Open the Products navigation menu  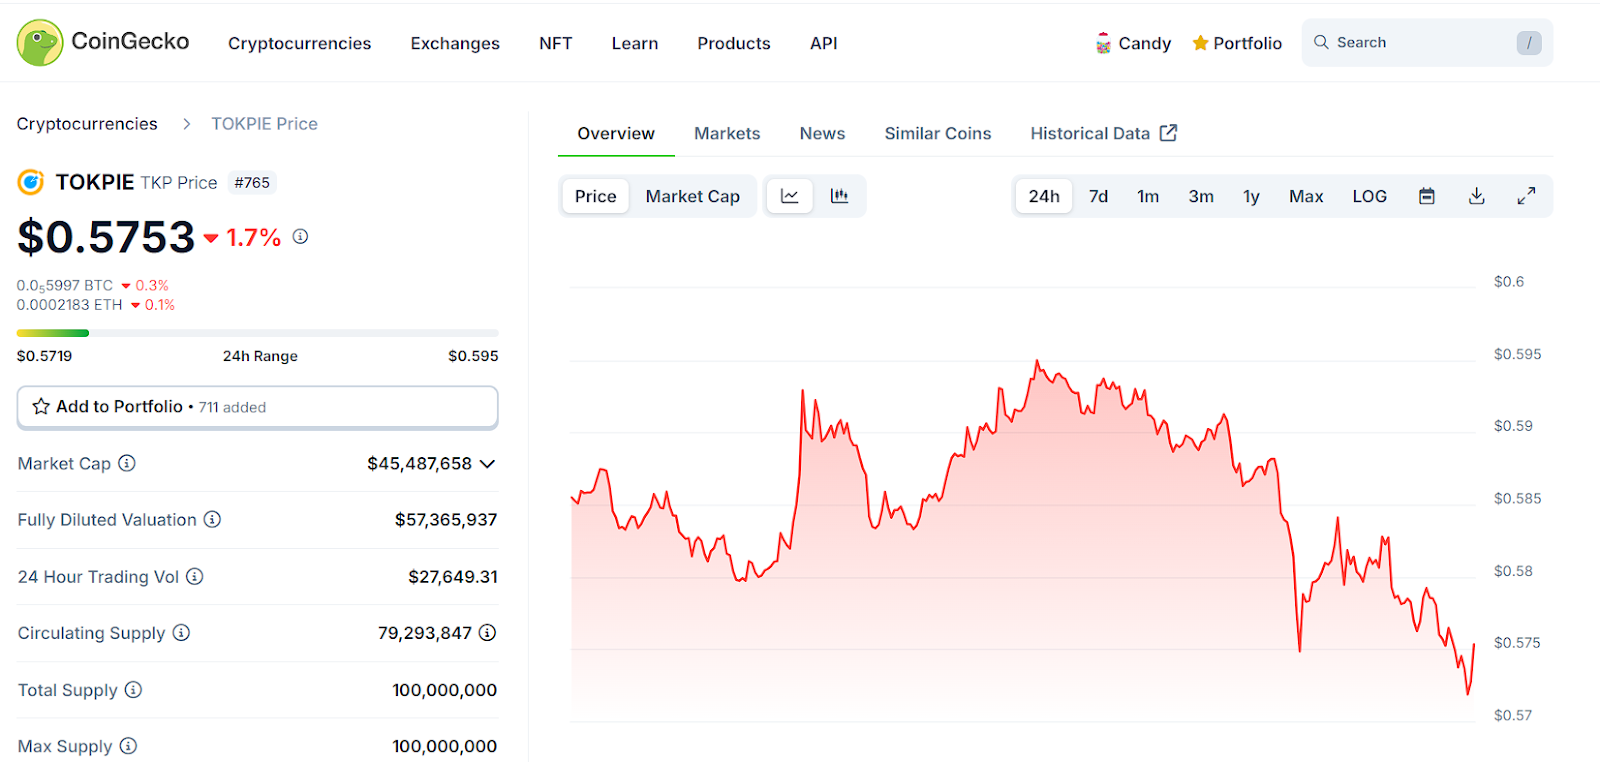click(733, 43)
